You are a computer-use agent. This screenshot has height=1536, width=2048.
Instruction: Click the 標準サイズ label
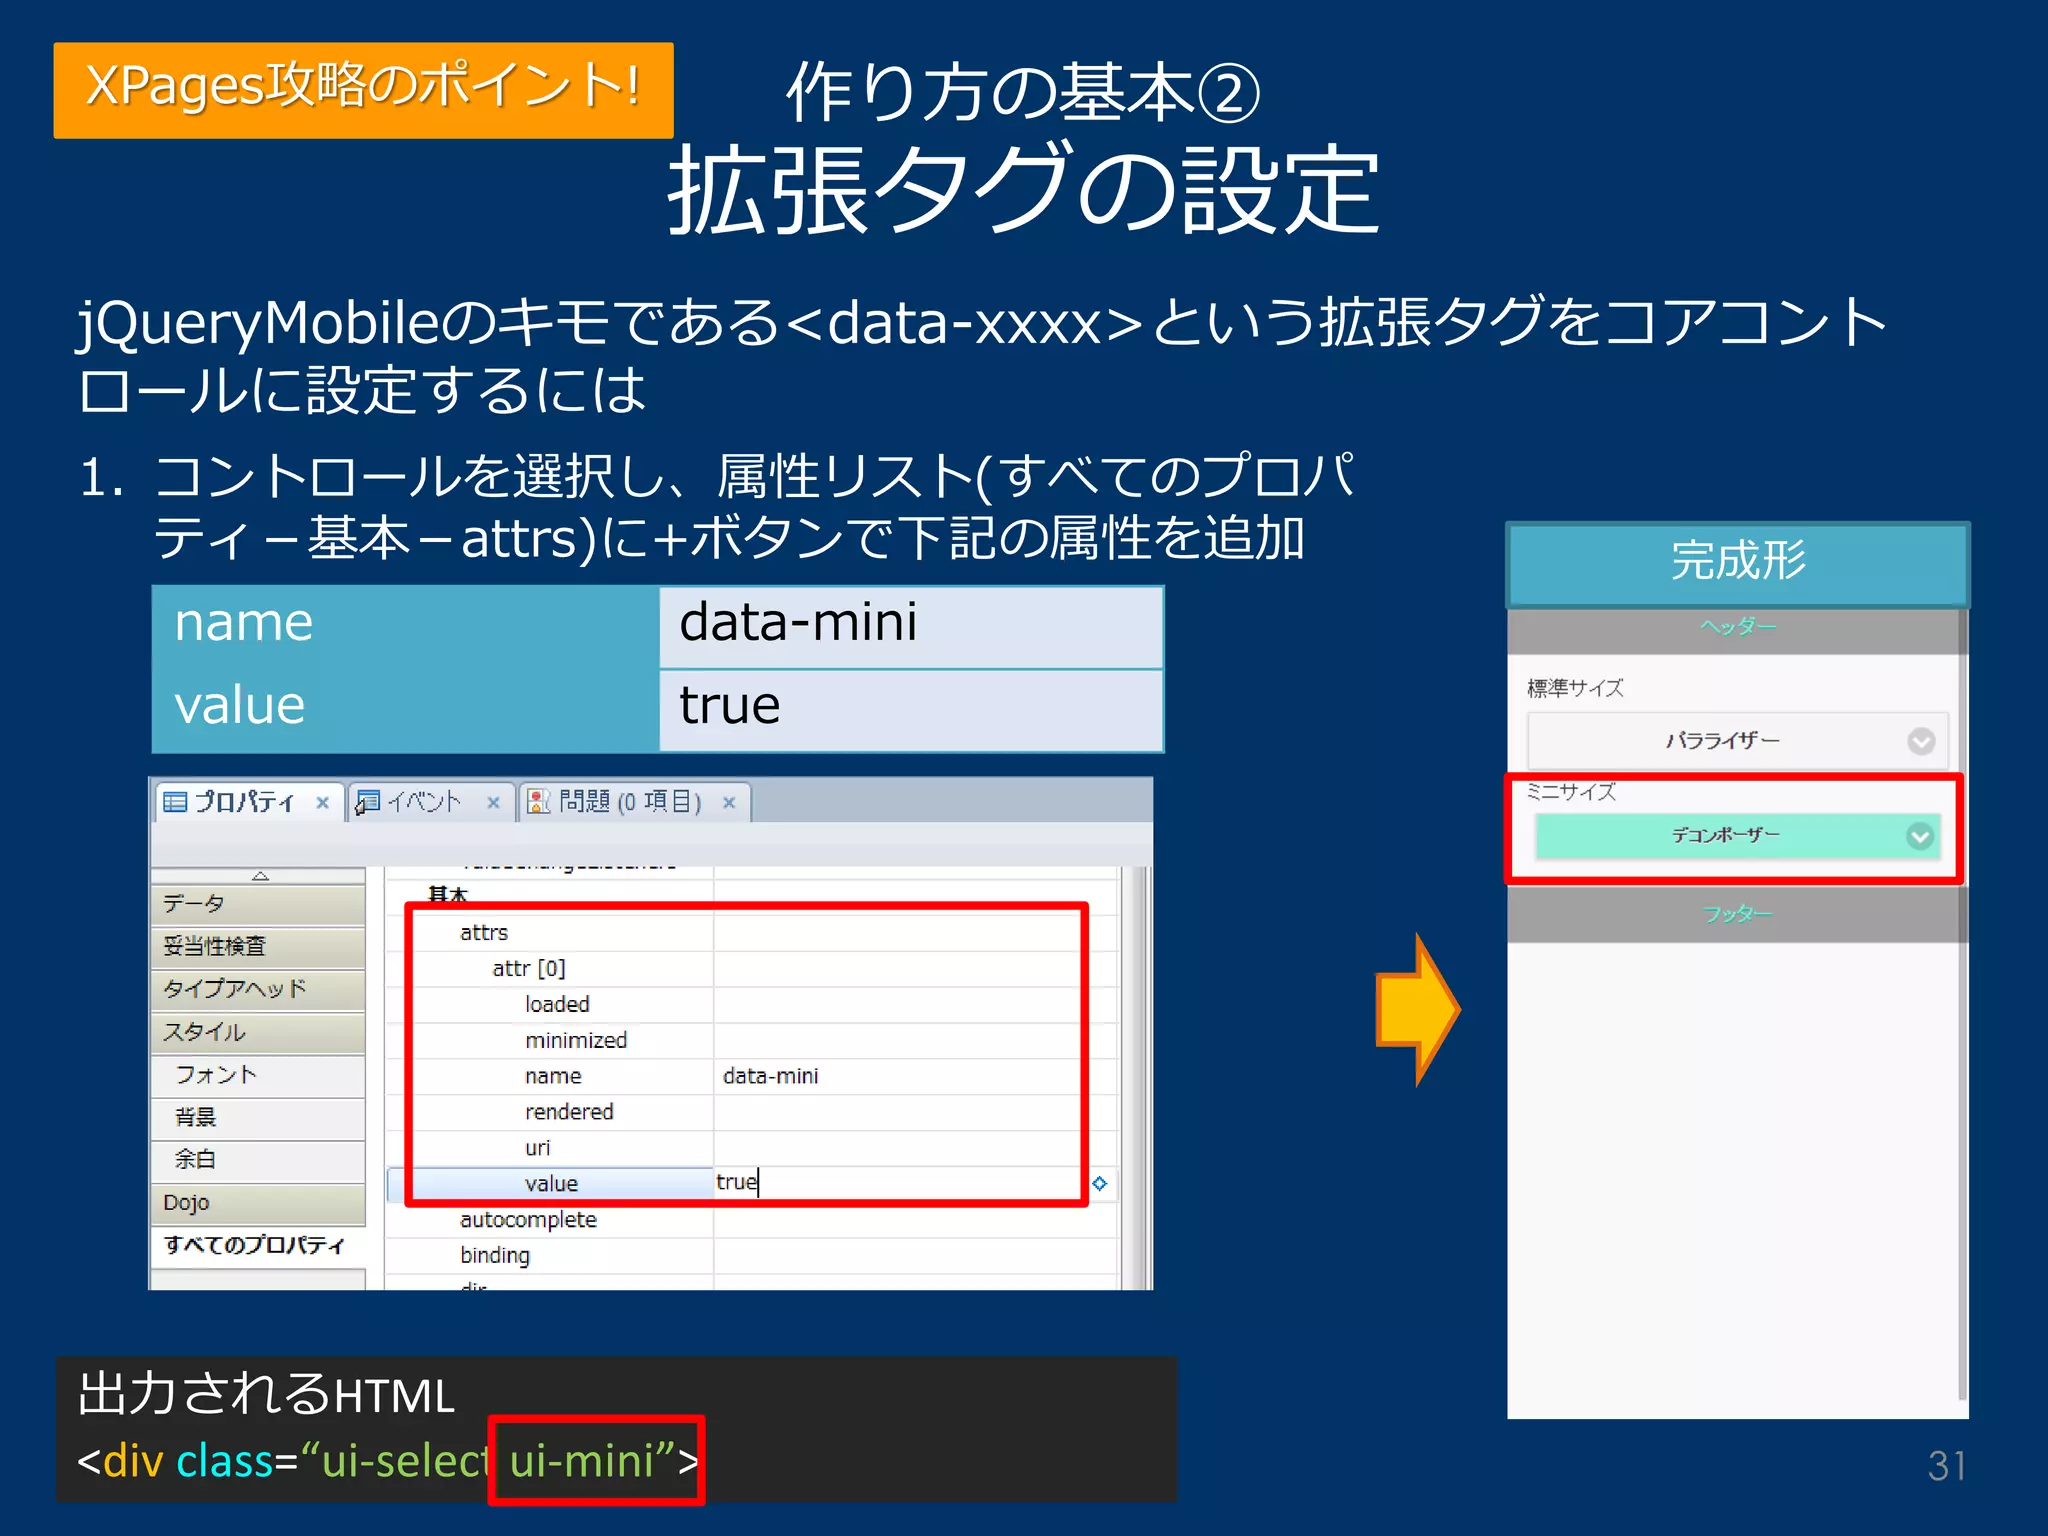tap(1575, 688)
